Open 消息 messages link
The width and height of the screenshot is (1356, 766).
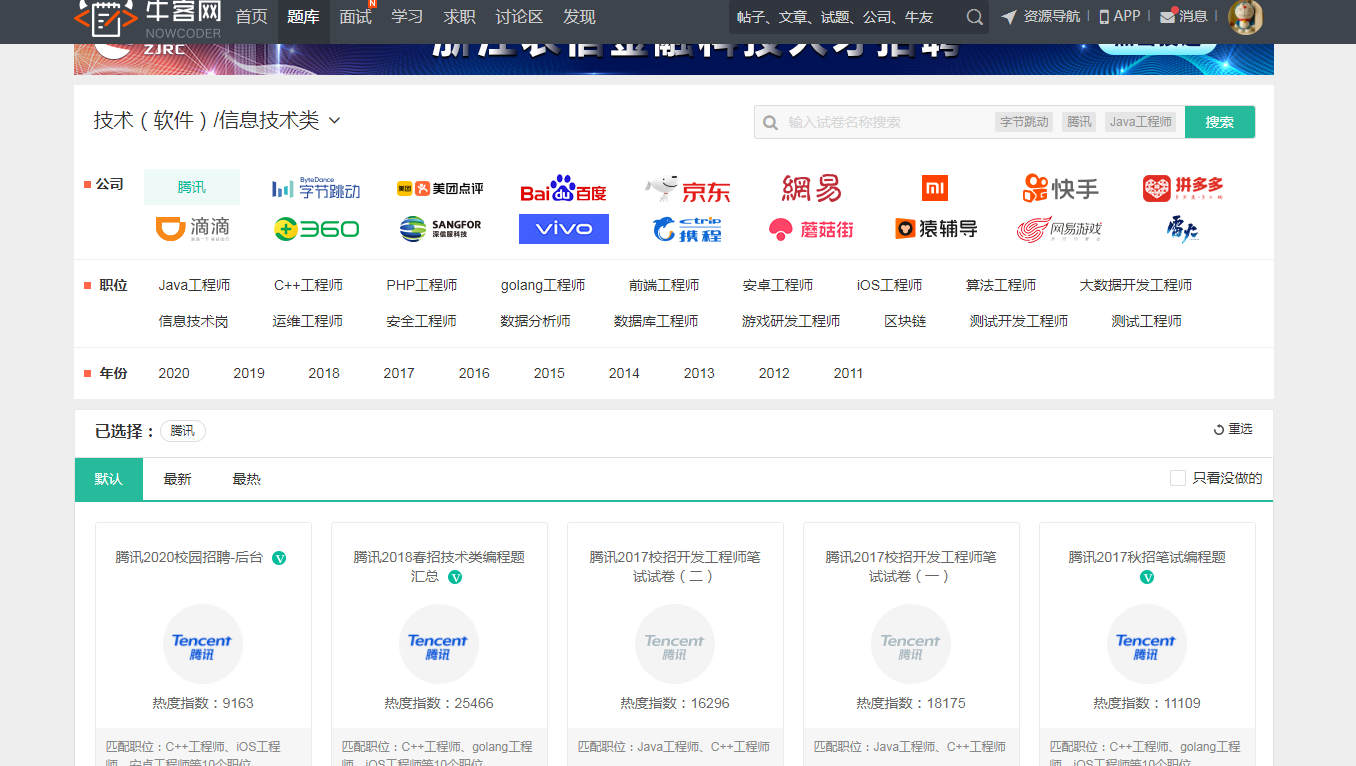[1184, 16]
